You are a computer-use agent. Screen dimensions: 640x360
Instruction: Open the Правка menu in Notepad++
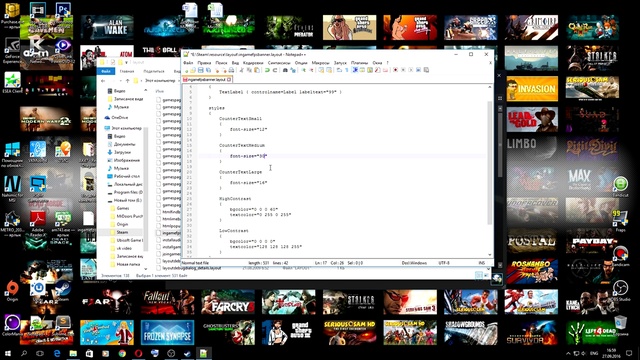click(x=204, y=63)
